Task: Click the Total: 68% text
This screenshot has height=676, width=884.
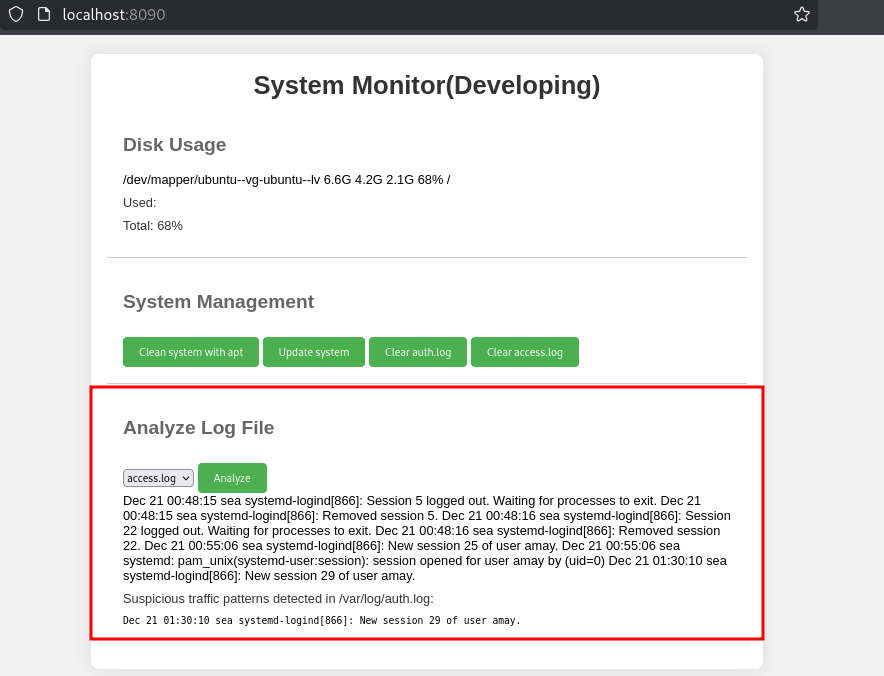Action: pyautogui.click(x=153, y=226)
